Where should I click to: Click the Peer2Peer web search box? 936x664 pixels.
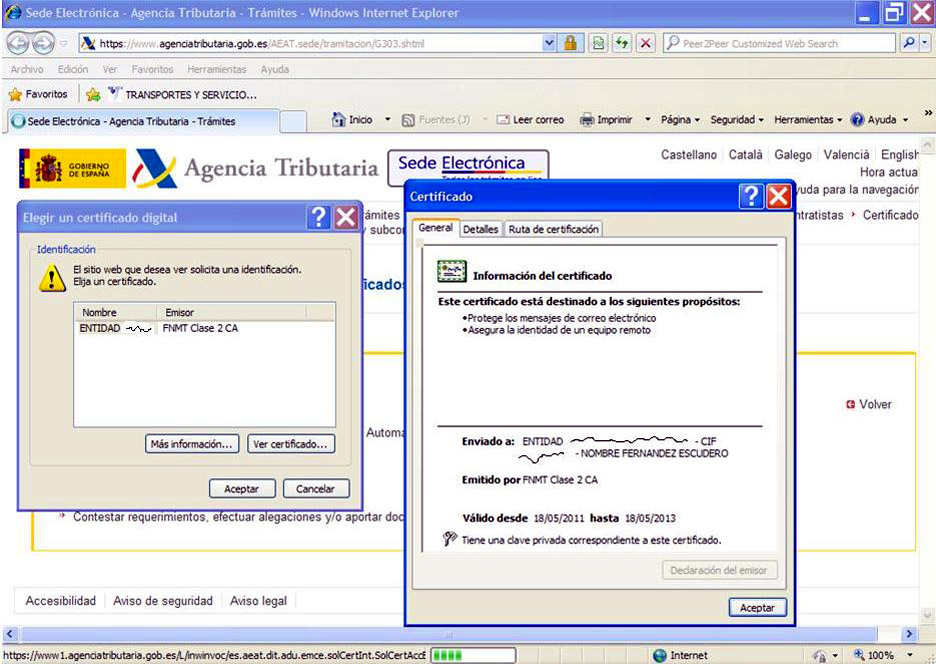[780, 43]
